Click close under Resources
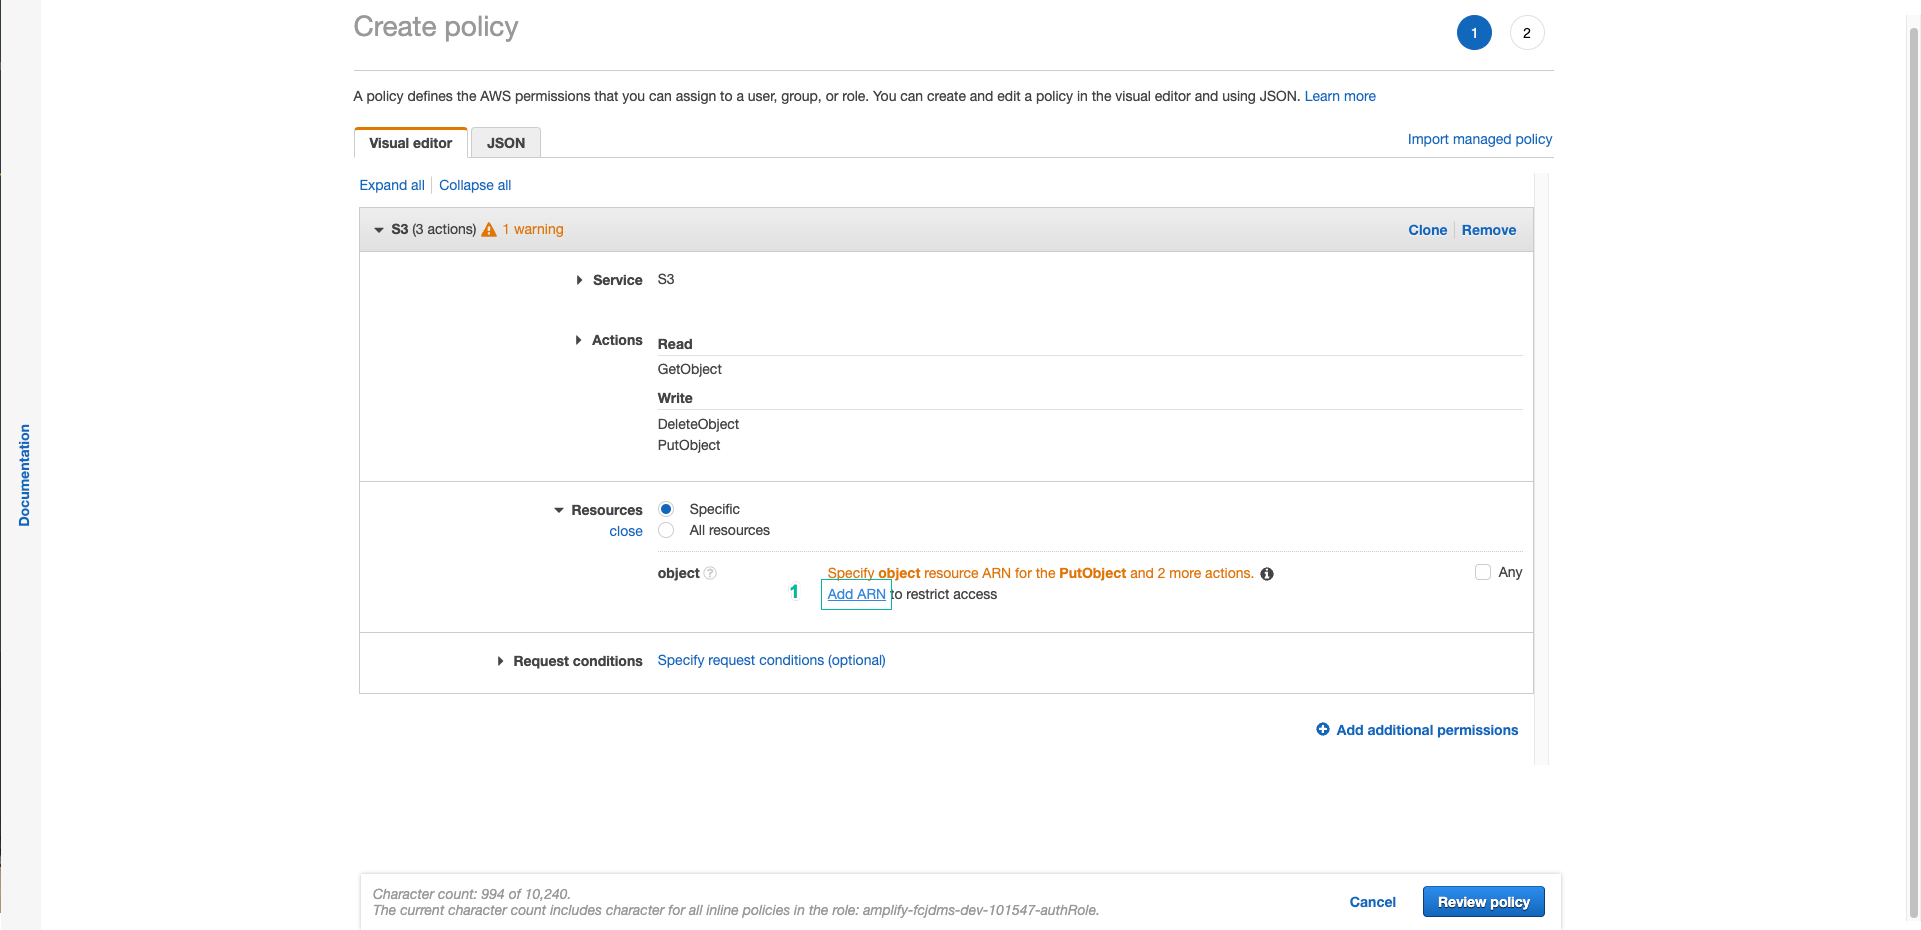Screen dimensions: 1921x930 click(626, 531)
